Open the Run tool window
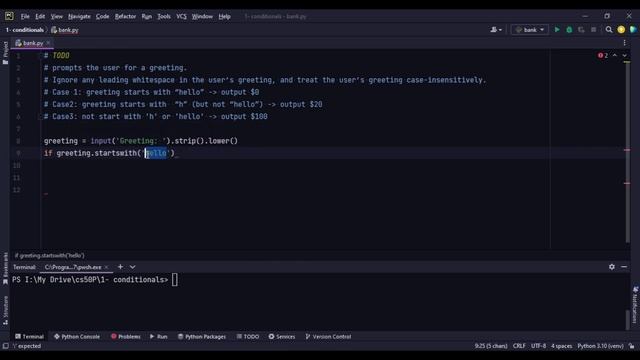640x360 pixels. pos(158,337)
